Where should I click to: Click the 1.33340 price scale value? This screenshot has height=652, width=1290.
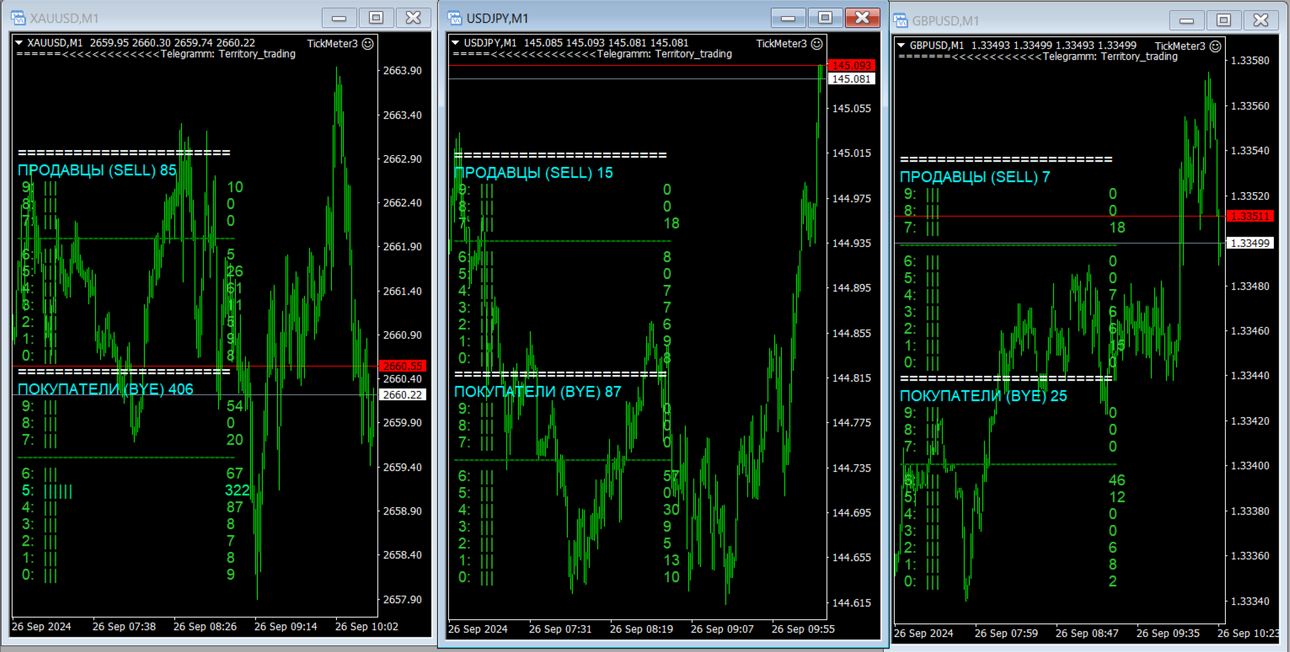(1249, 601)
